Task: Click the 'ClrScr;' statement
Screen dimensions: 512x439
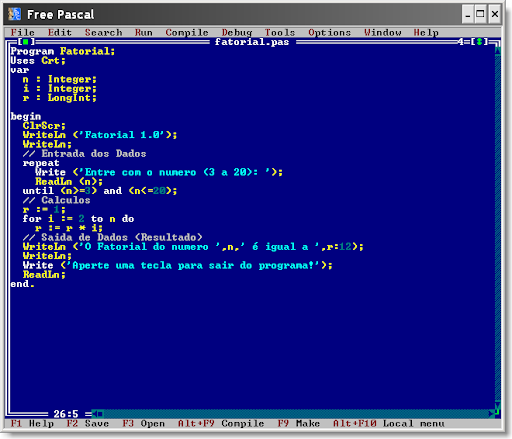Action: tap(44, 126)
